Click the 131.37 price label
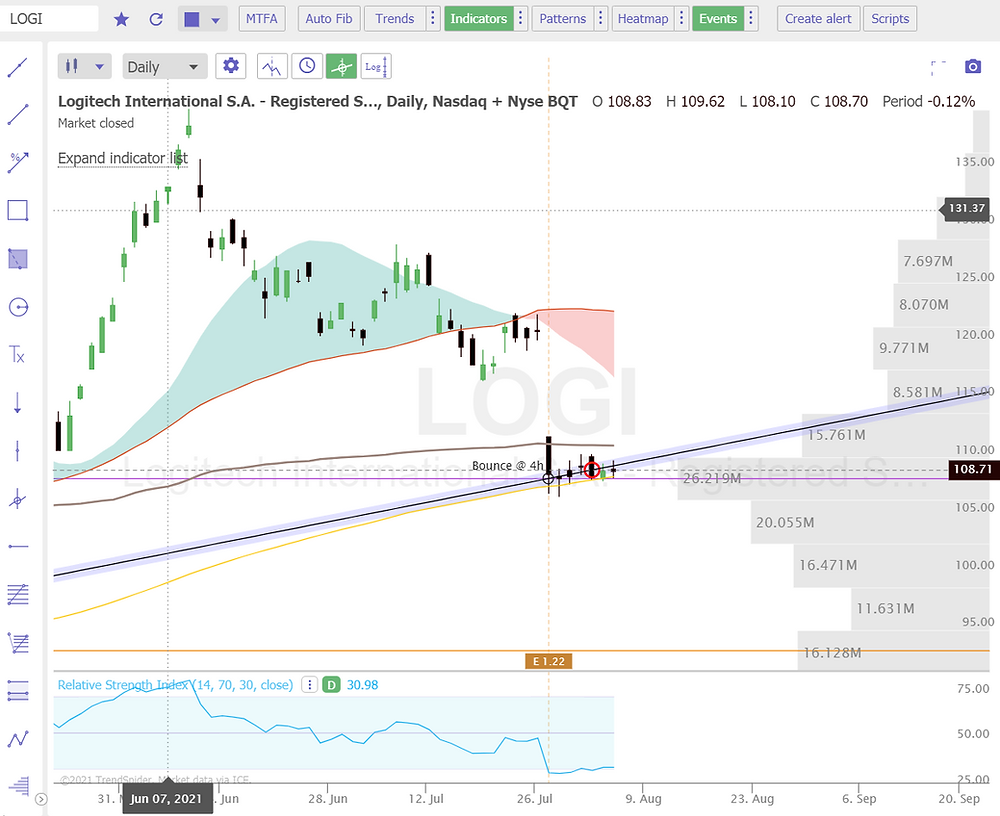1000x816 pixels. [967, 208]
